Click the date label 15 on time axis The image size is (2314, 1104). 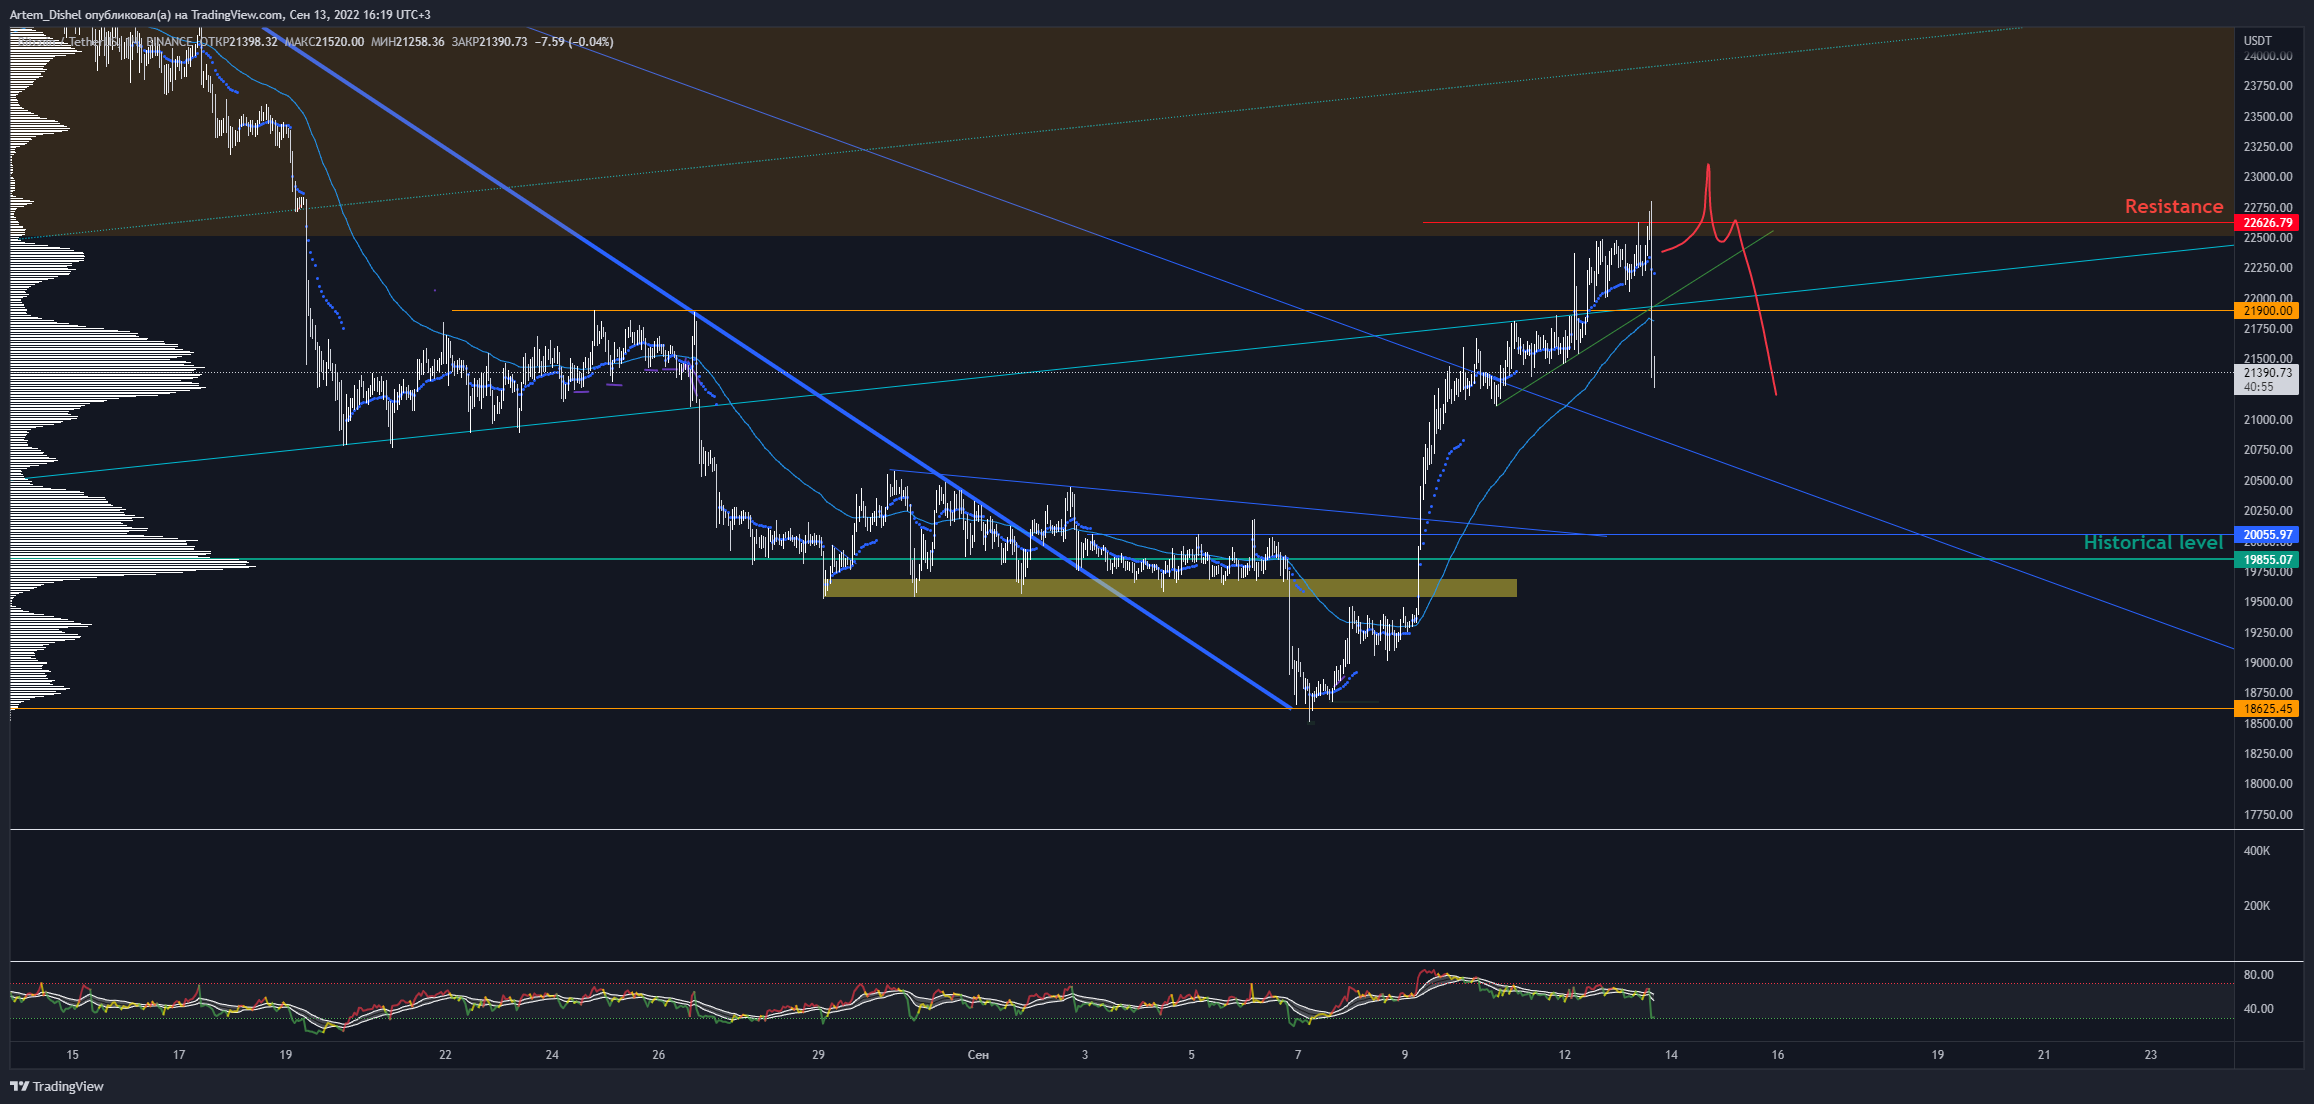pyautogui.click(x=72, y=1055)
